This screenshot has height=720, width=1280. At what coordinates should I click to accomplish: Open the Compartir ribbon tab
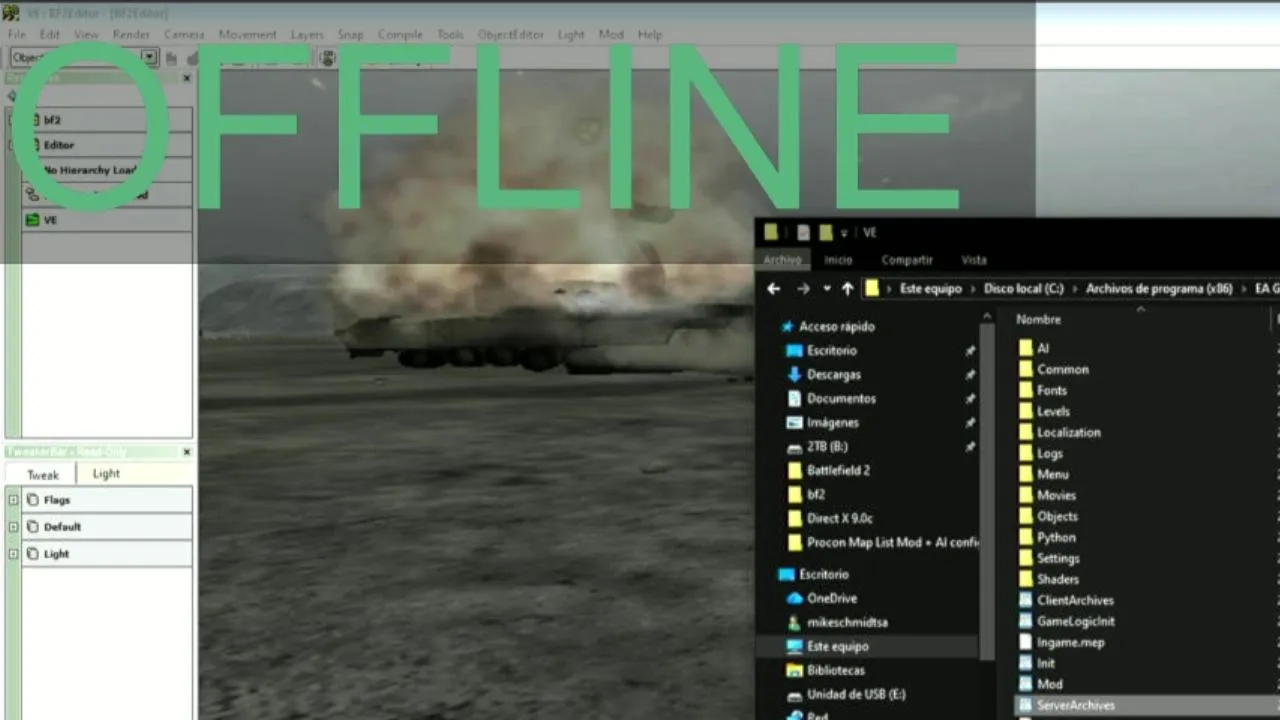[907, 260]
